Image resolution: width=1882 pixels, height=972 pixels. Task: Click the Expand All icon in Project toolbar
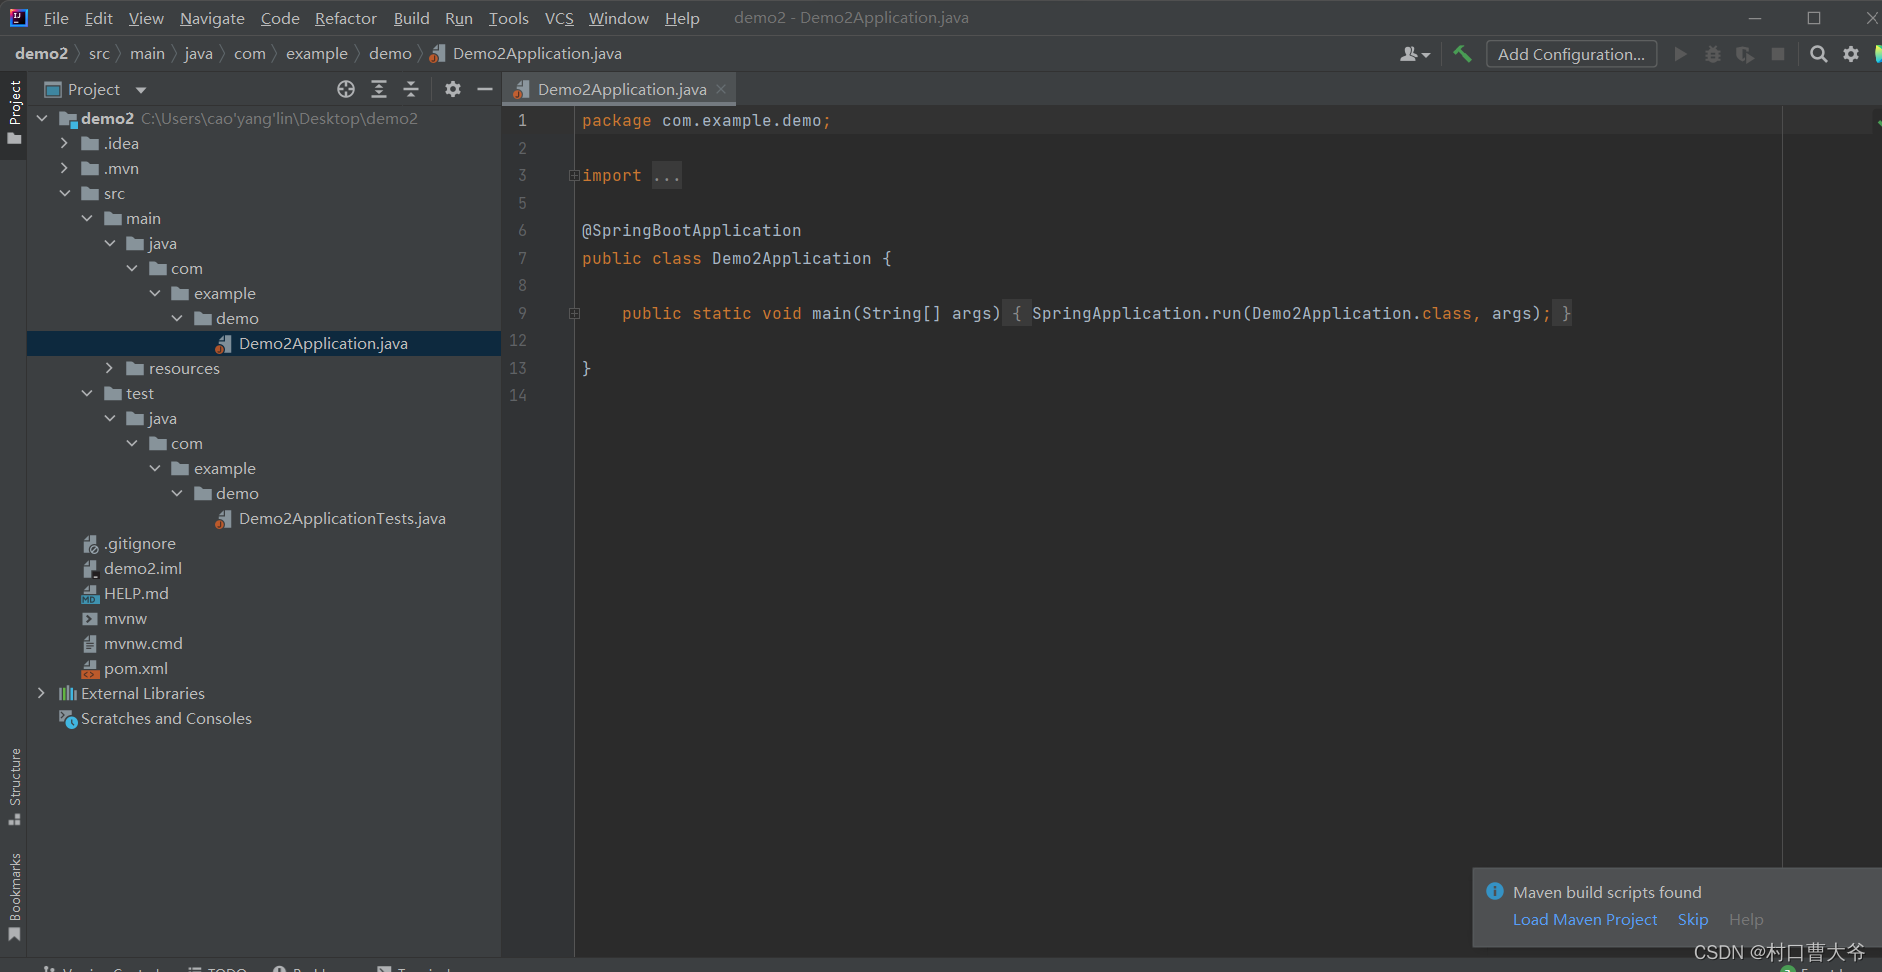pyautogui.click(x=380, y=89)
